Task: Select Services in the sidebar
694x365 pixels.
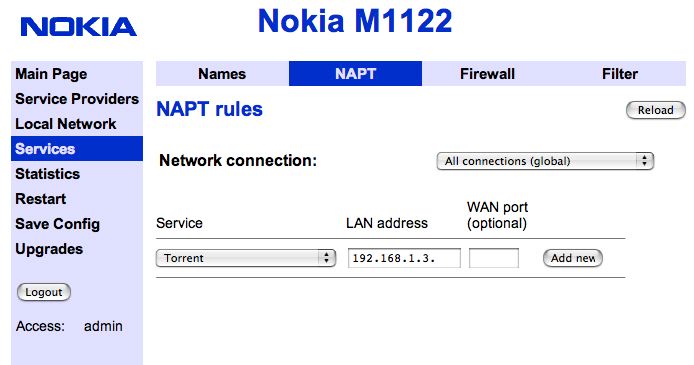Action: point(77,149)
